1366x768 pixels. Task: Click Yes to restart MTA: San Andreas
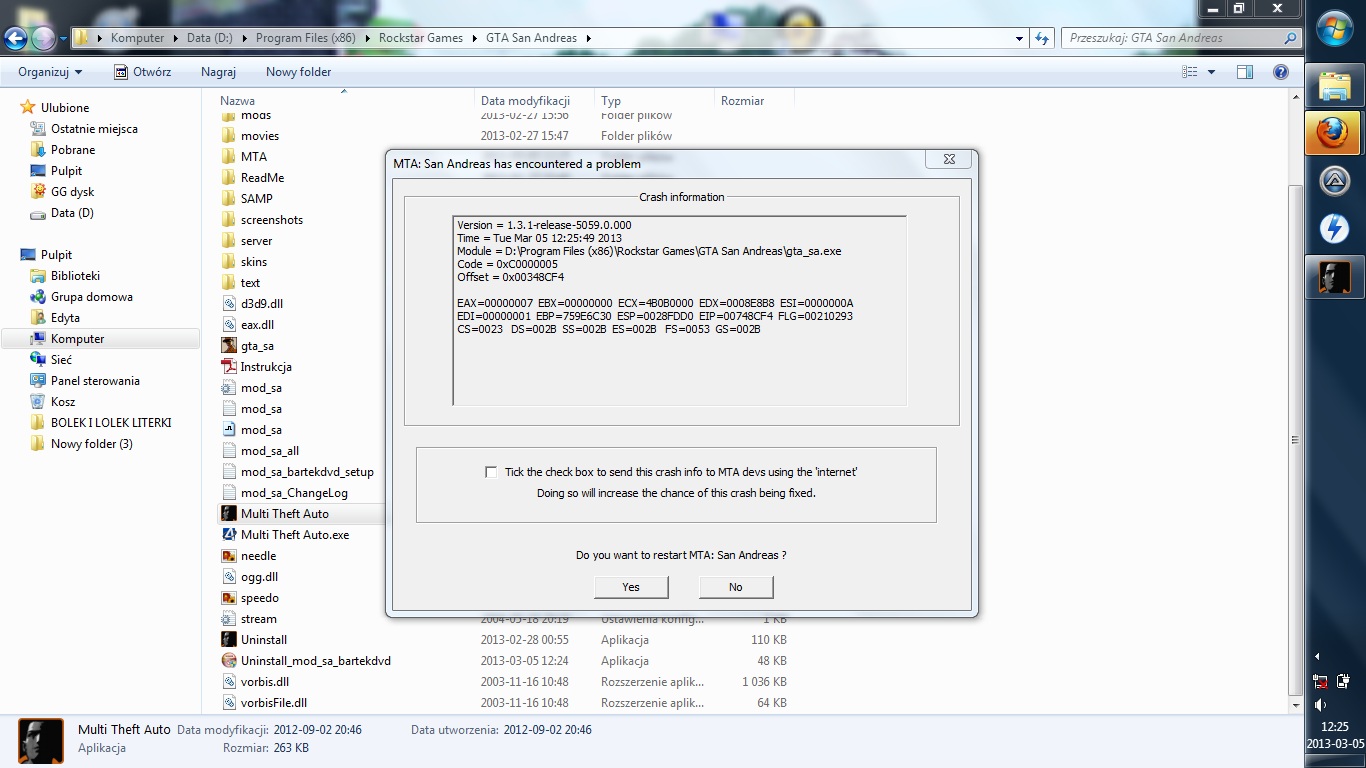pos(631,587)
